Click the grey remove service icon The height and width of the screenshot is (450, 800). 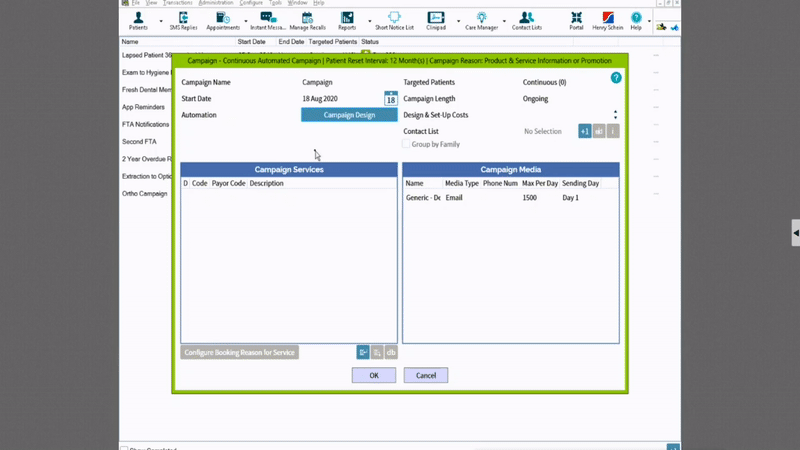pos(377,353)
